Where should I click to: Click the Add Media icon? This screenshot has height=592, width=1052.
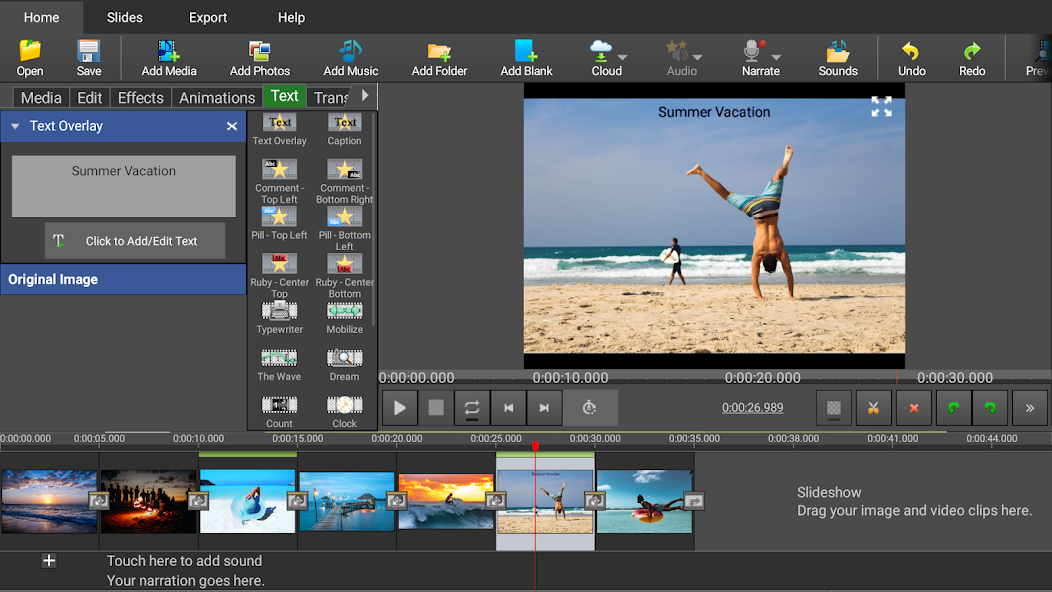[x=168, y=52]
